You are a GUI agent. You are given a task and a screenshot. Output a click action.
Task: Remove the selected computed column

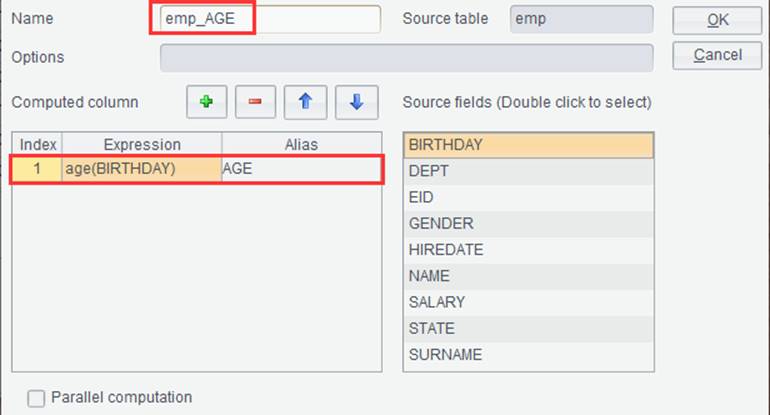click(x=255, y=102)
